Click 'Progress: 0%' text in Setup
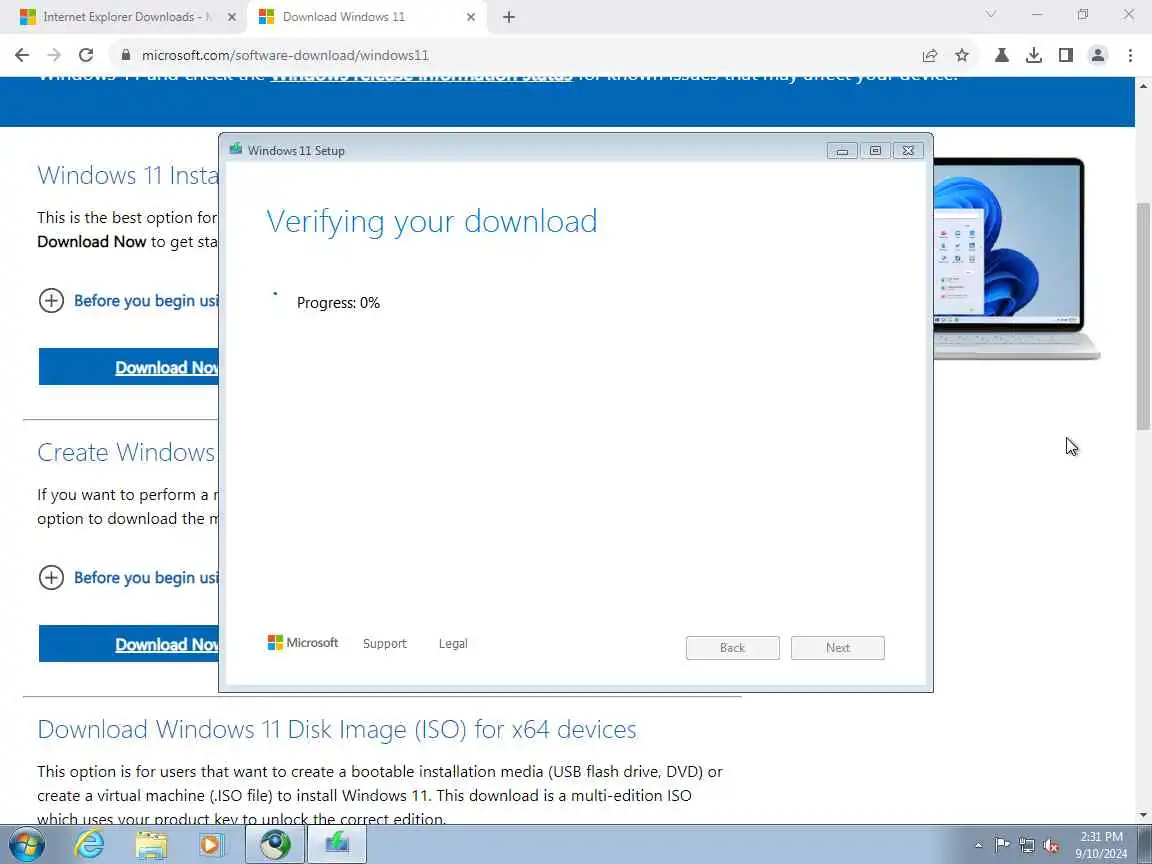The image size is (1152, 864). [338, 303]
